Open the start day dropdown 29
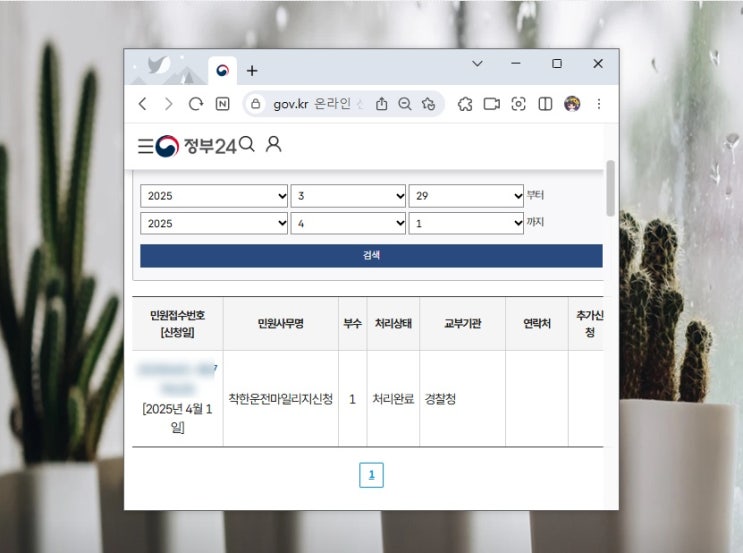 [466, 196]
